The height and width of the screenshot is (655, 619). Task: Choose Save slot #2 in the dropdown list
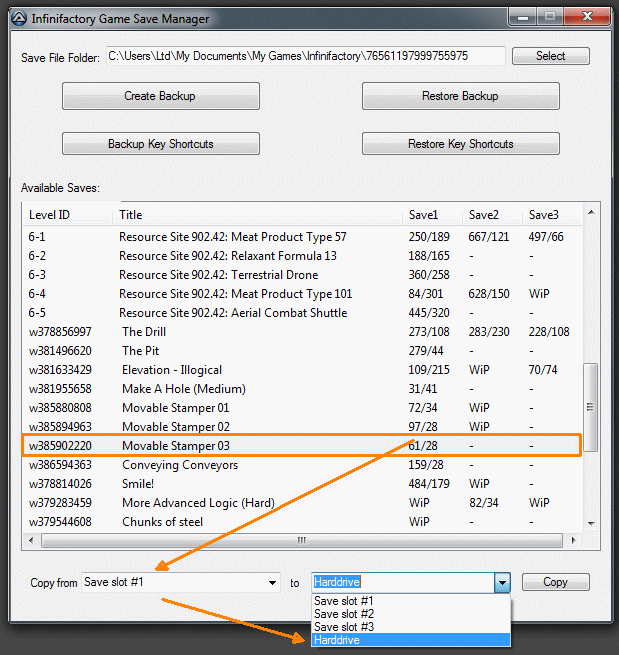(411, 614)
